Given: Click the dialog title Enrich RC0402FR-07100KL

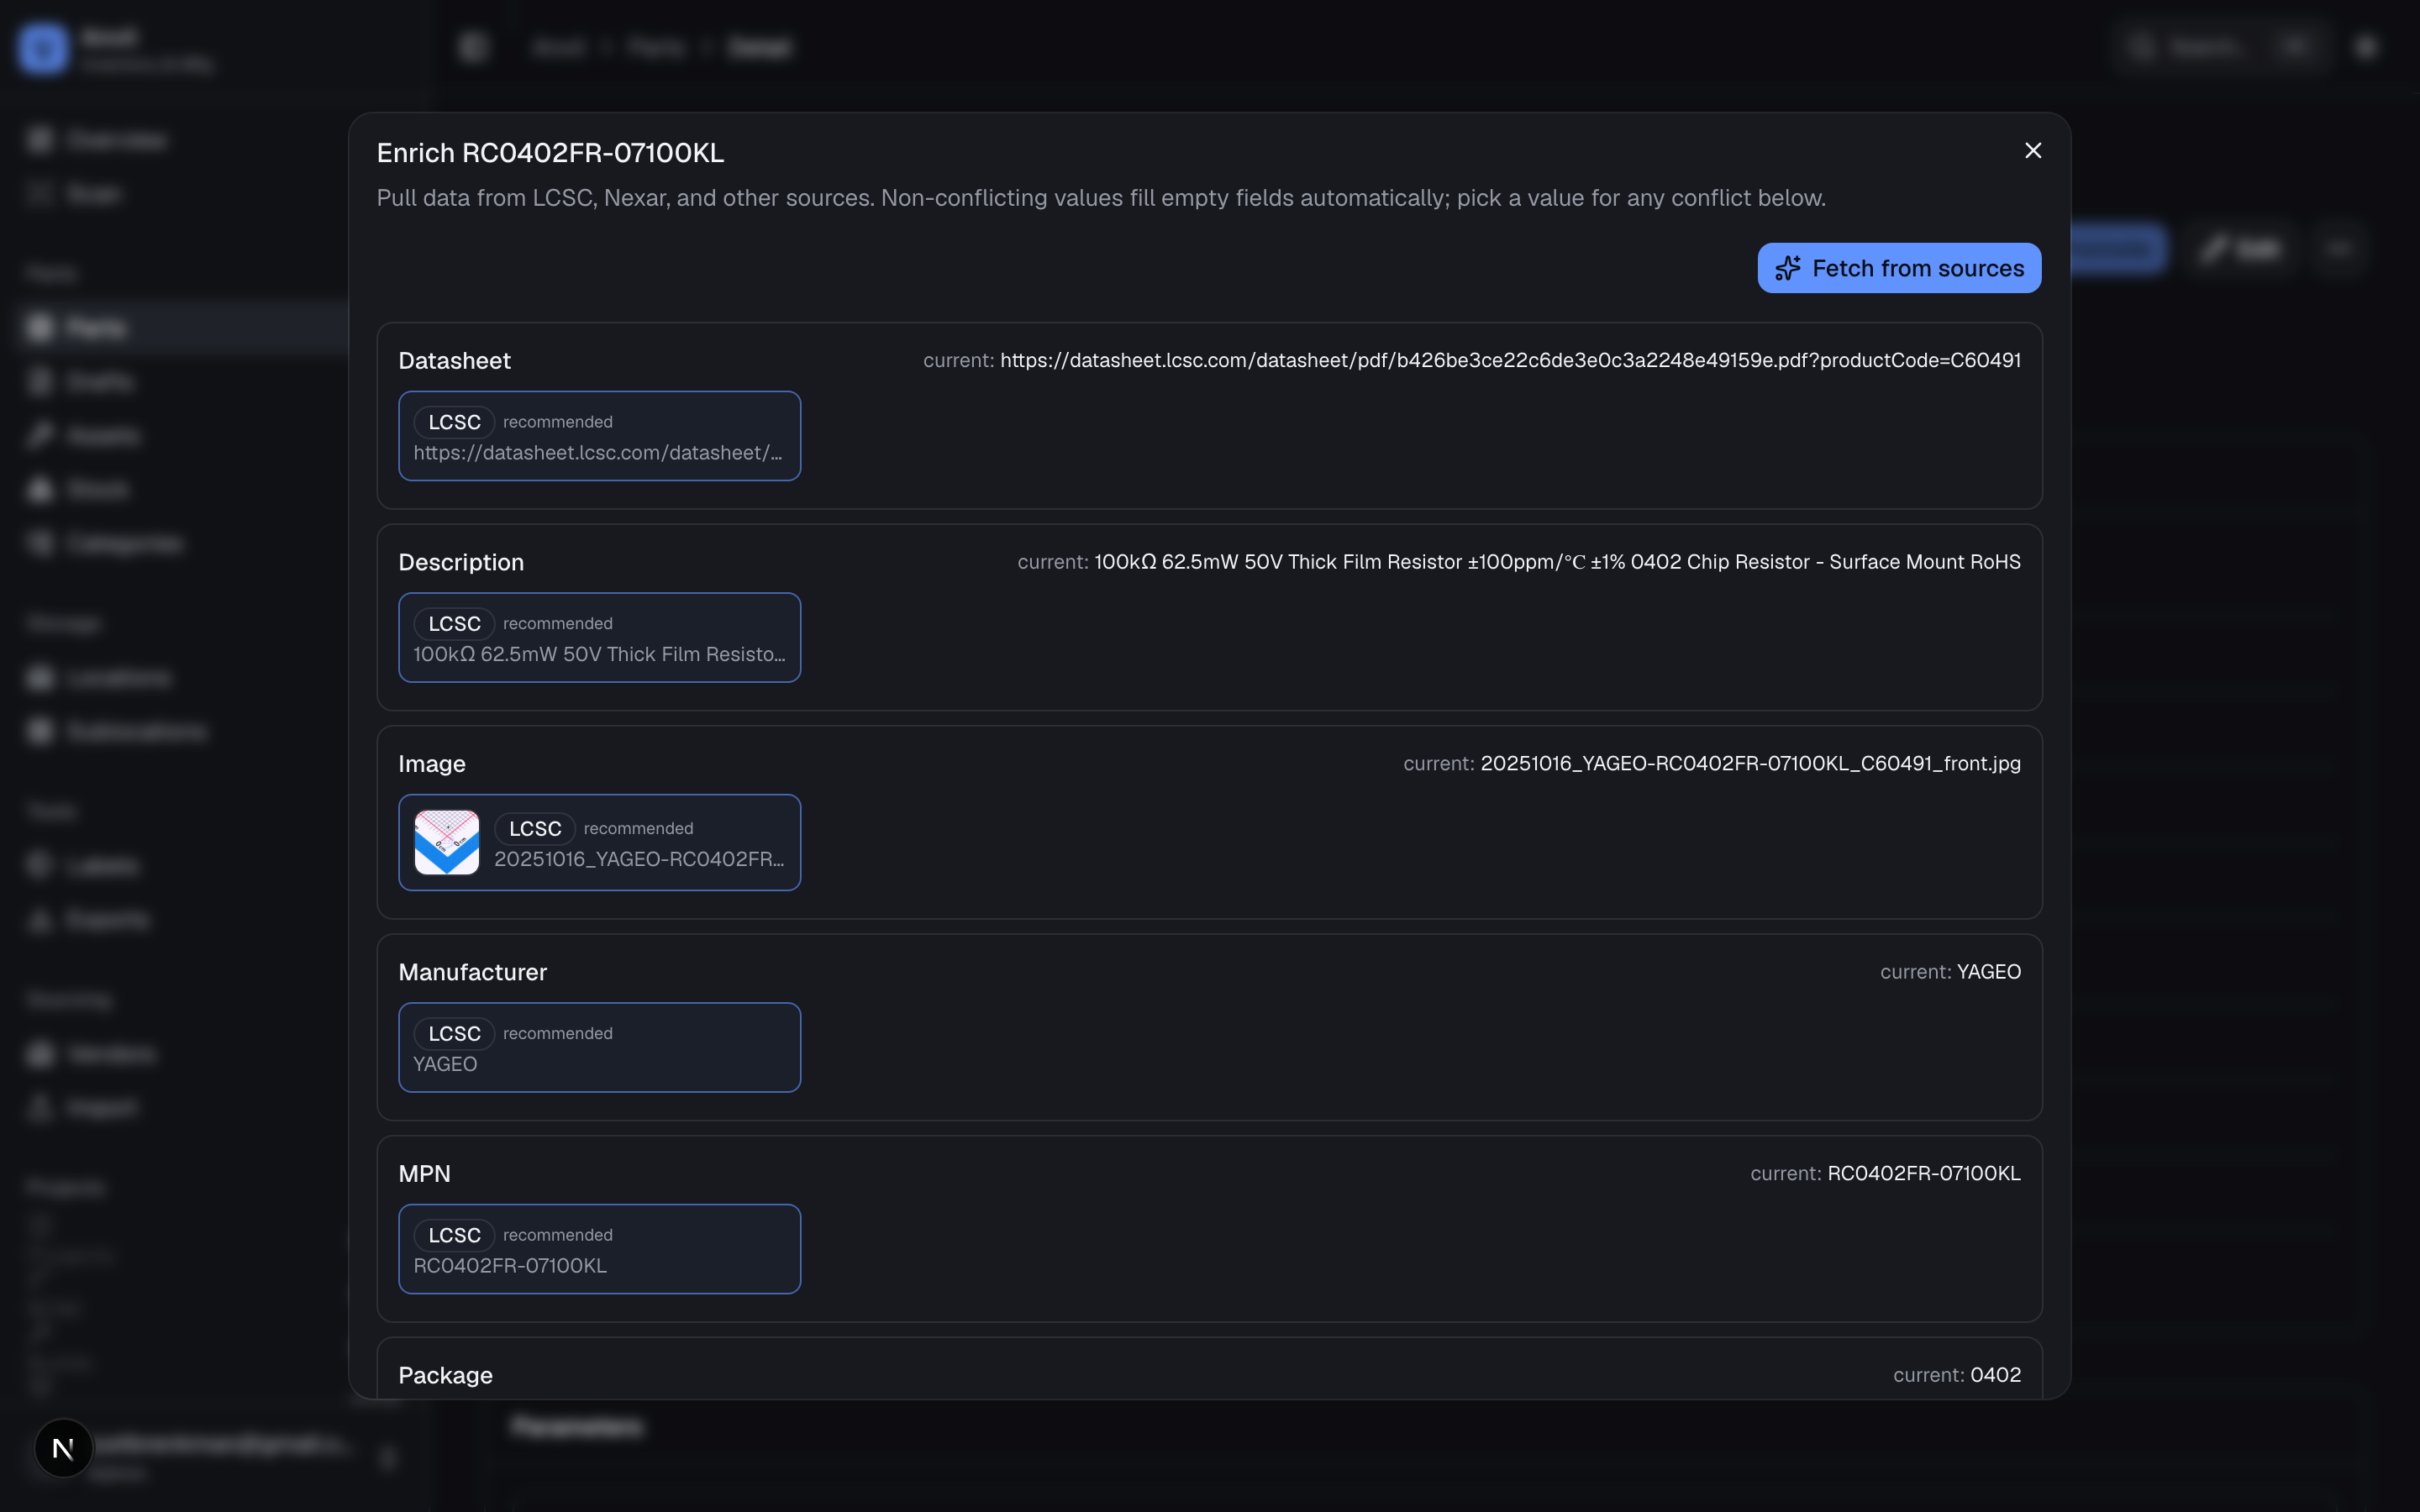Looking at the screenshot, I should (x=550, y=153).
